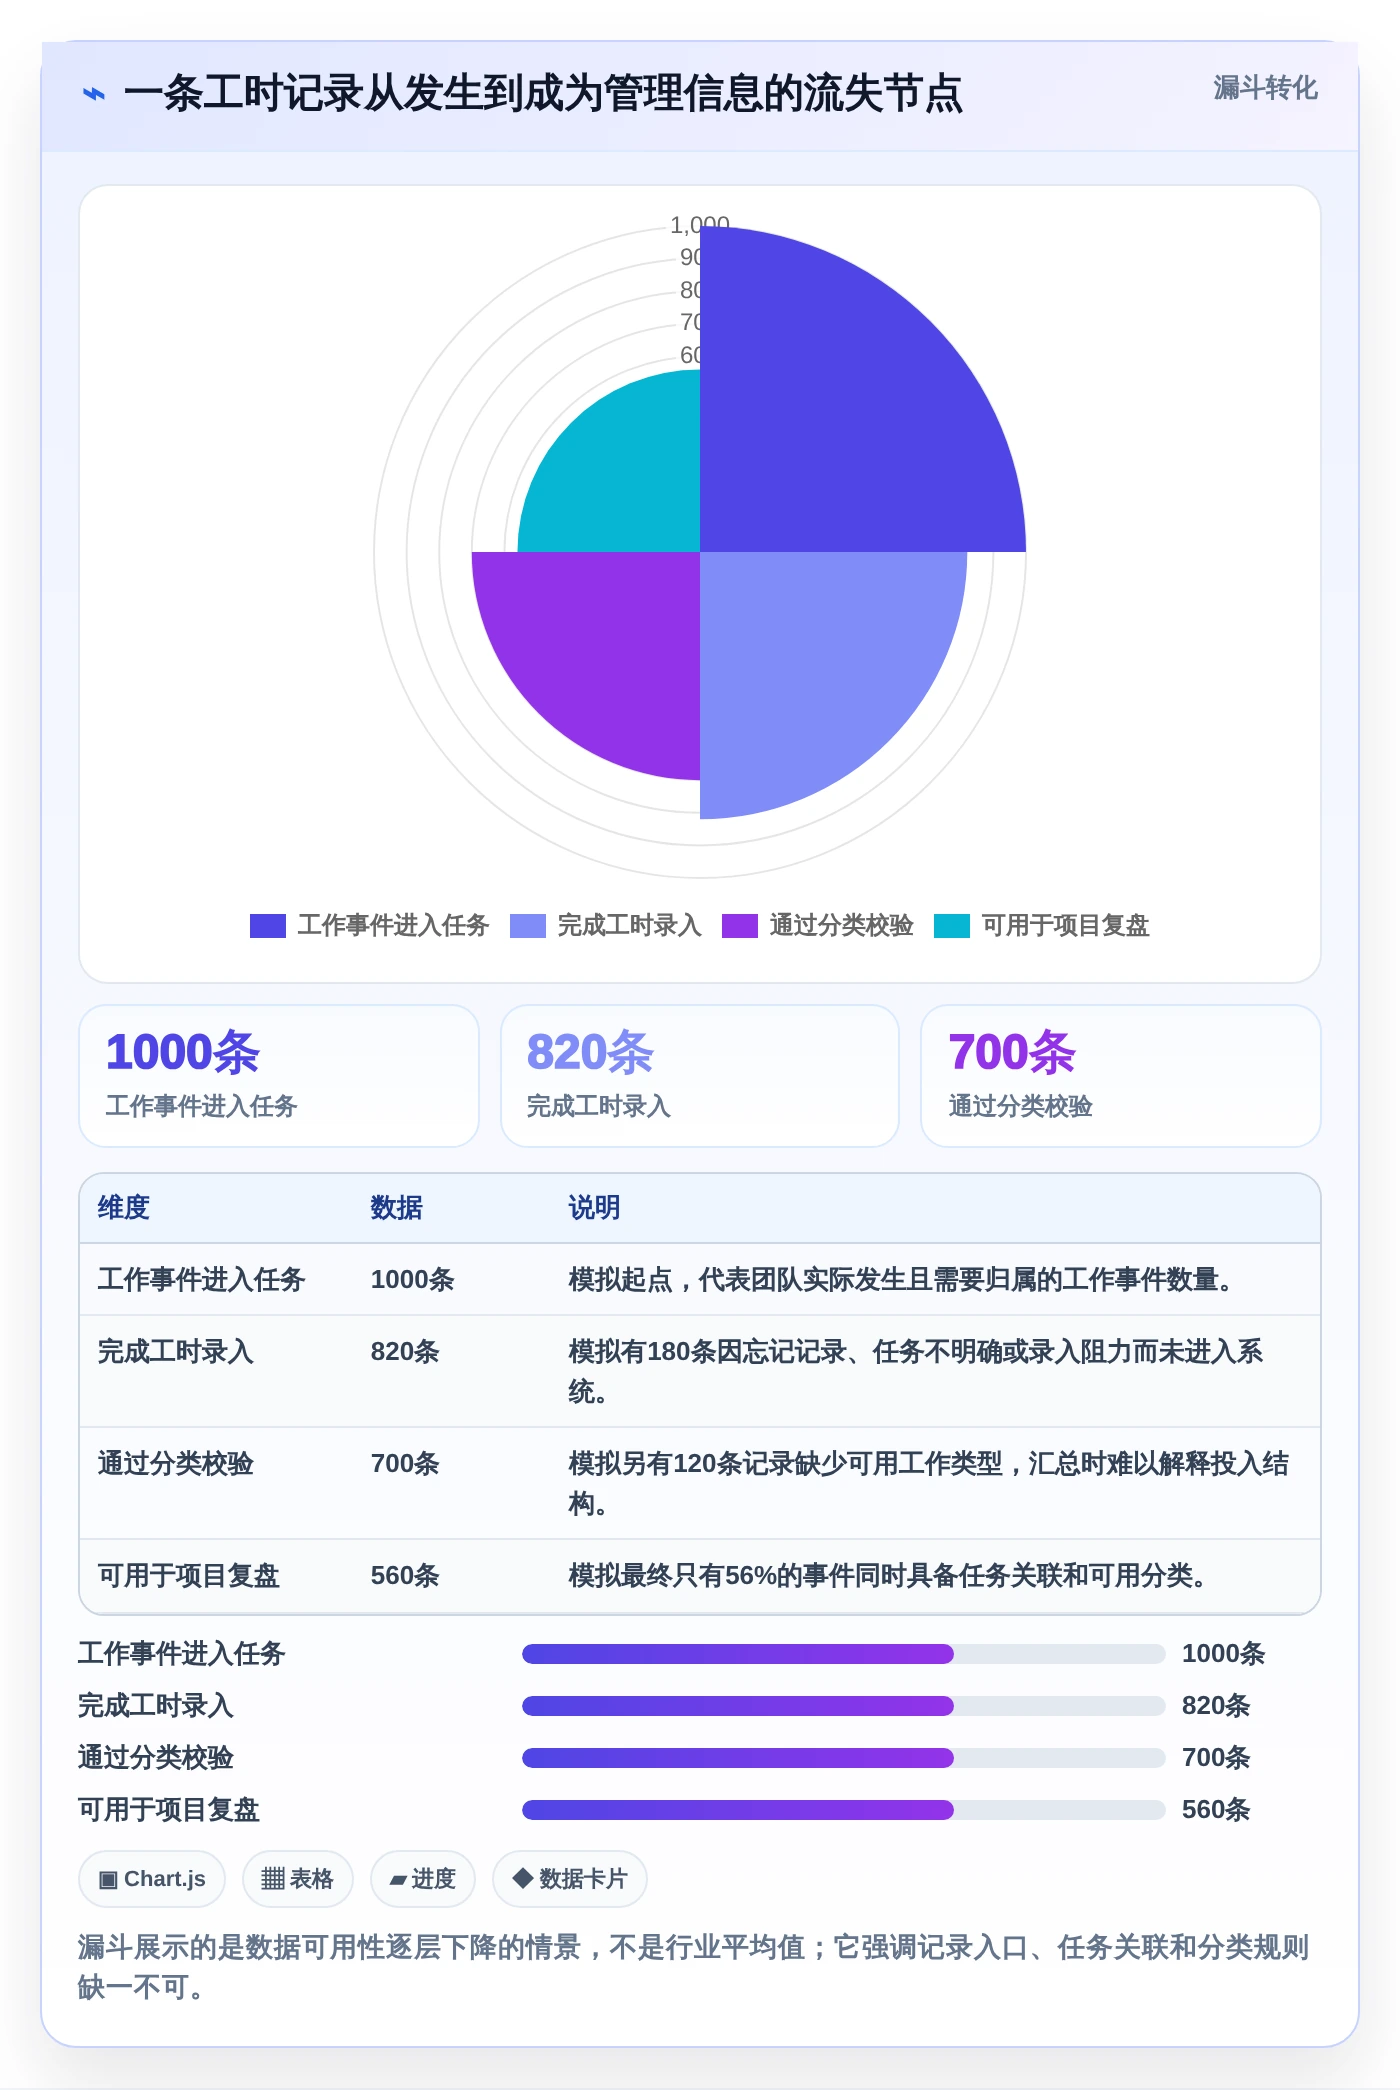Click the 560条 table cell
Viewport: 1400px width, 2090px height.
pyautogui.click(x=405, y=1576)
